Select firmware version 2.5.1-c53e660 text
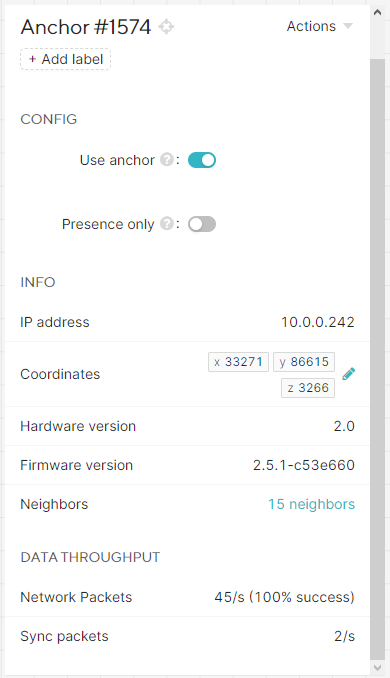 pos(304,465)
